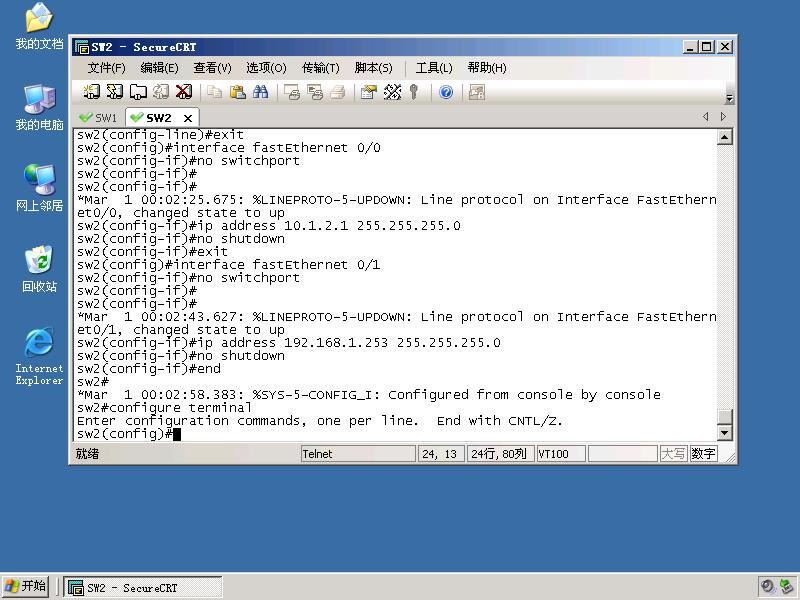Viewport: 800px width, 600px height.
Task: Select the 回收站 recycle bin icon
Action: tap(39, 269)
